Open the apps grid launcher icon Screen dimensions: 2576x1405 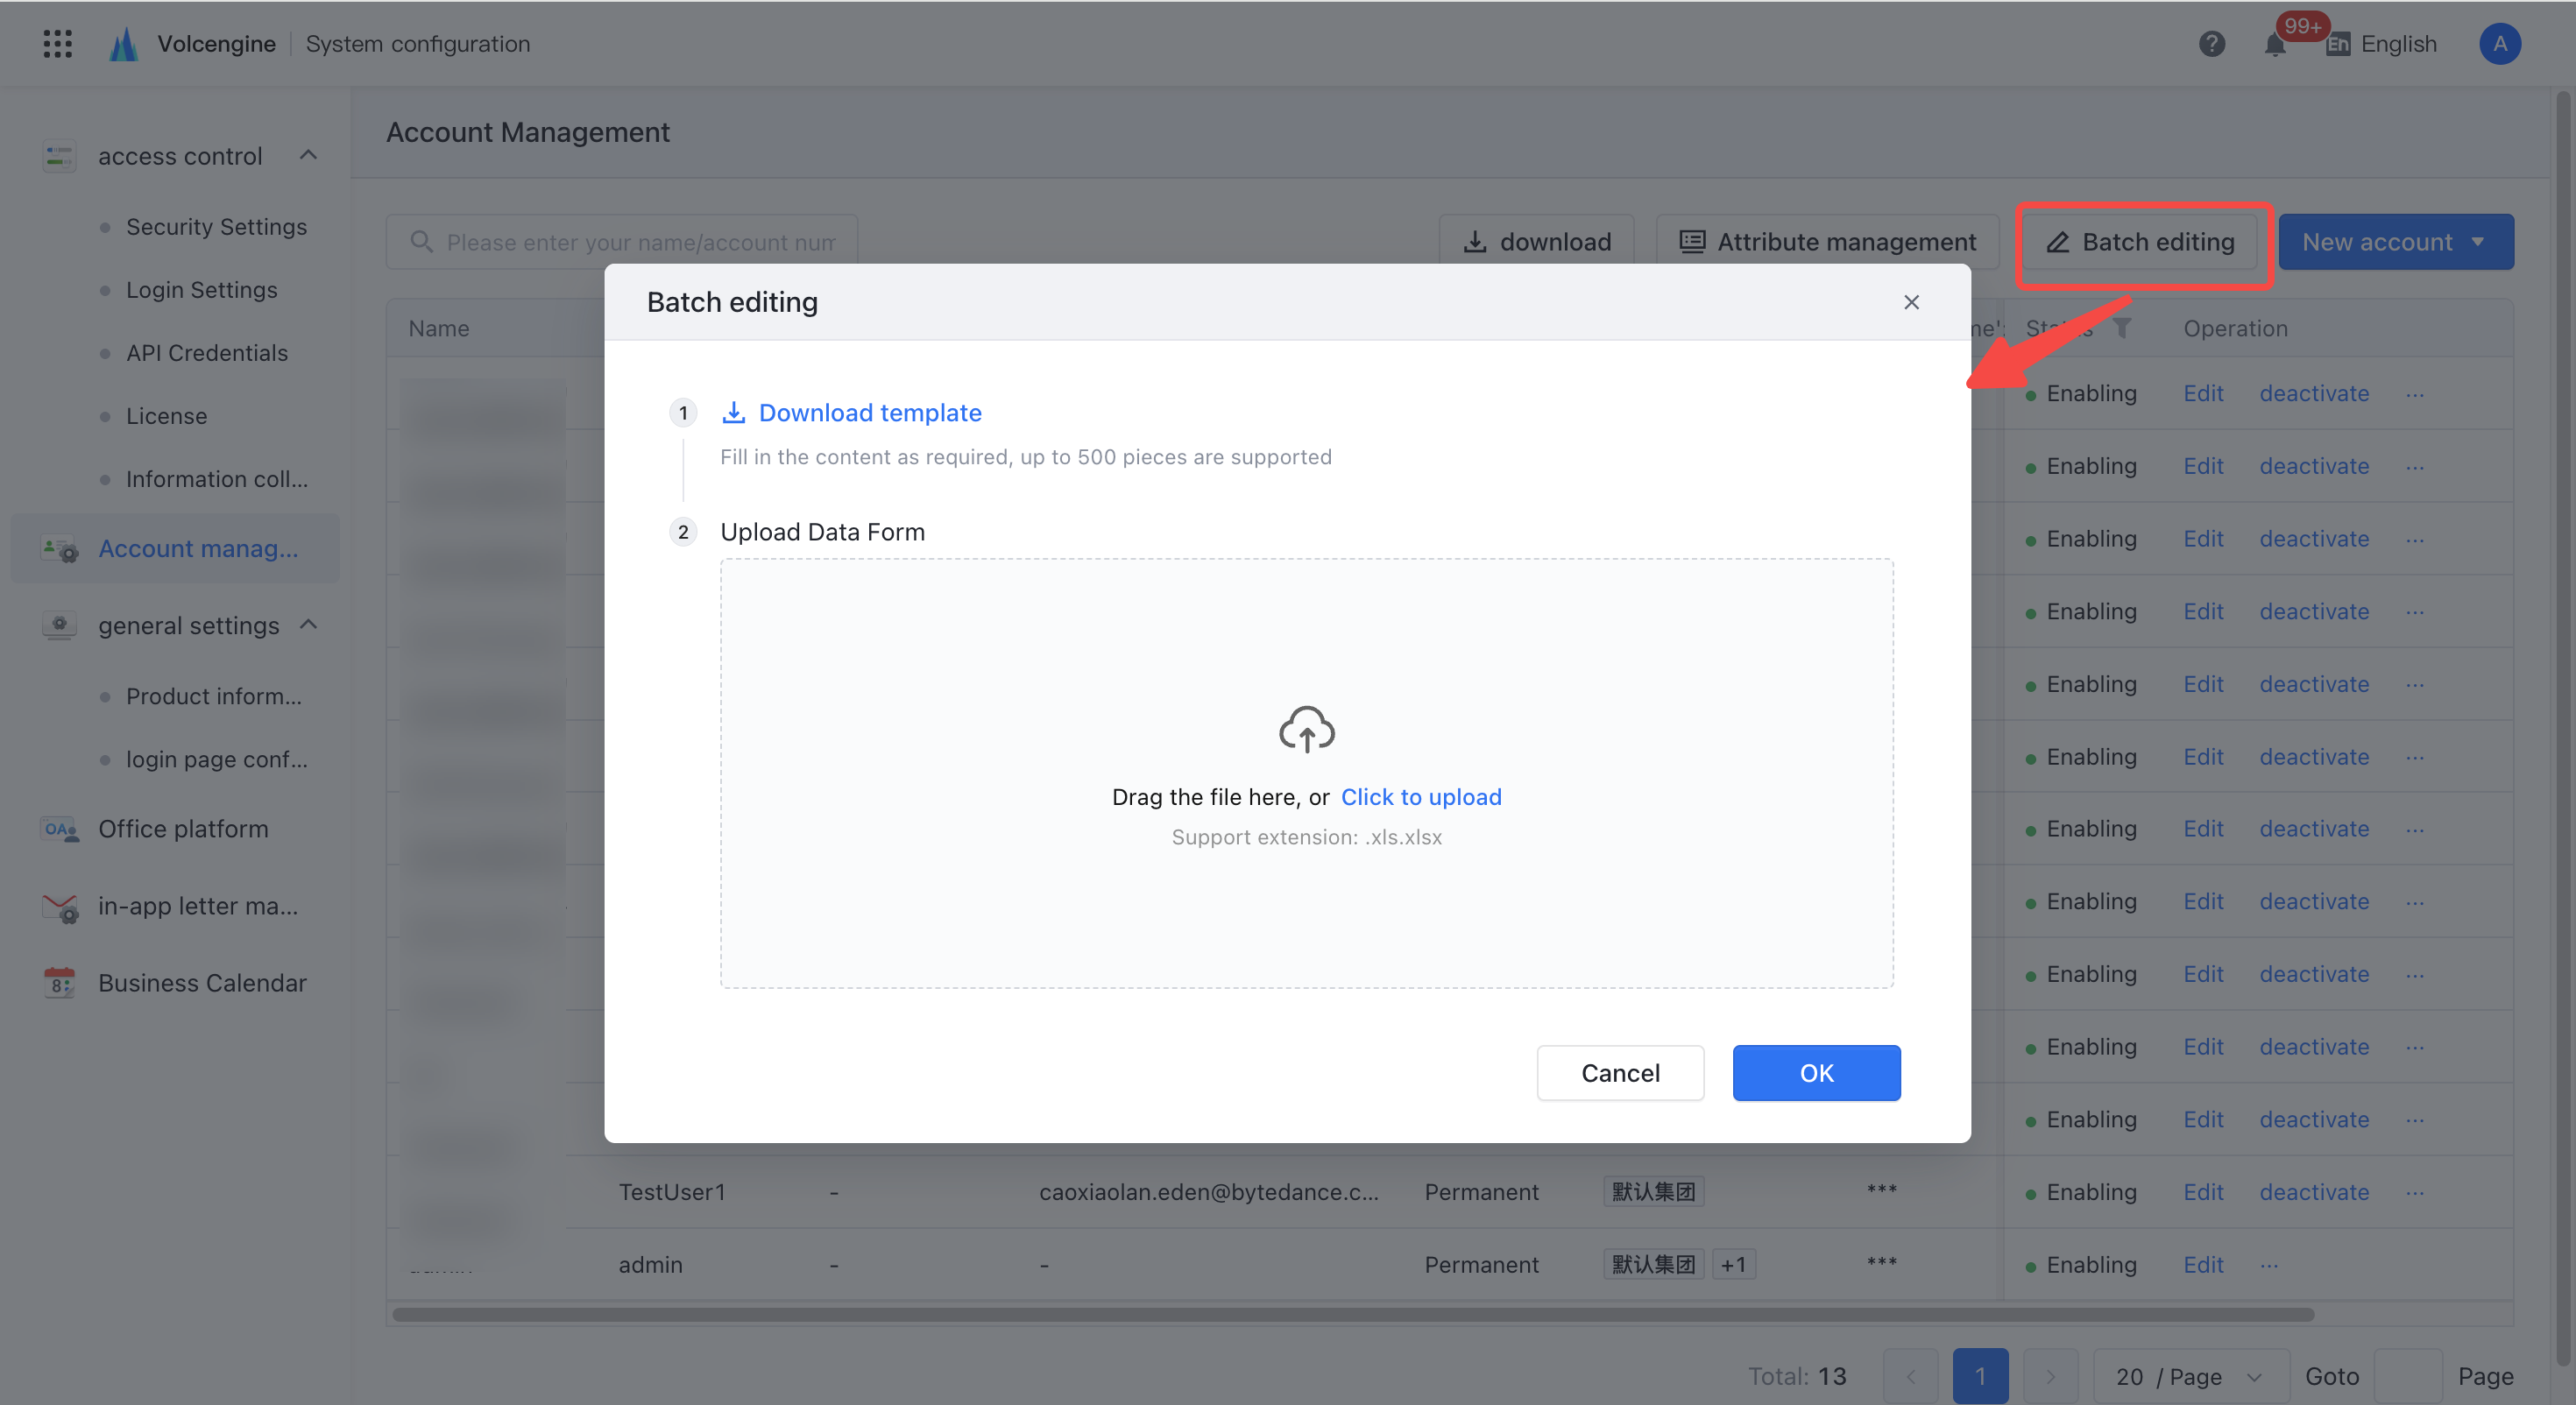click(58, 44)
